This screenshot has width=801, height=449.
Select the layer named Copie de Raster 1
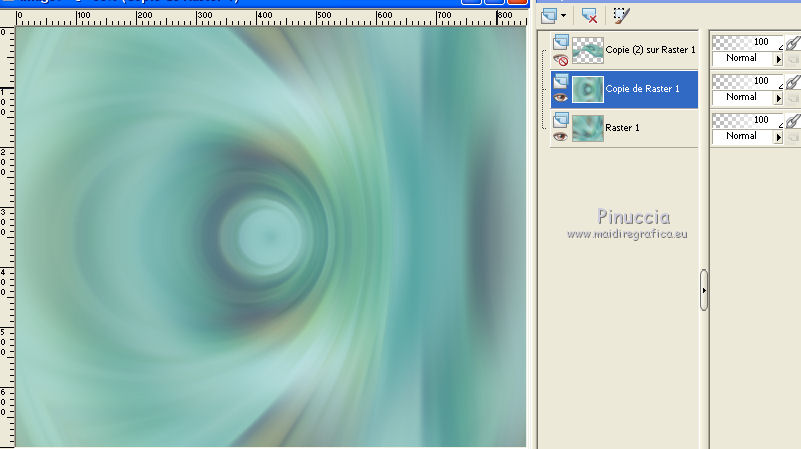642,89
